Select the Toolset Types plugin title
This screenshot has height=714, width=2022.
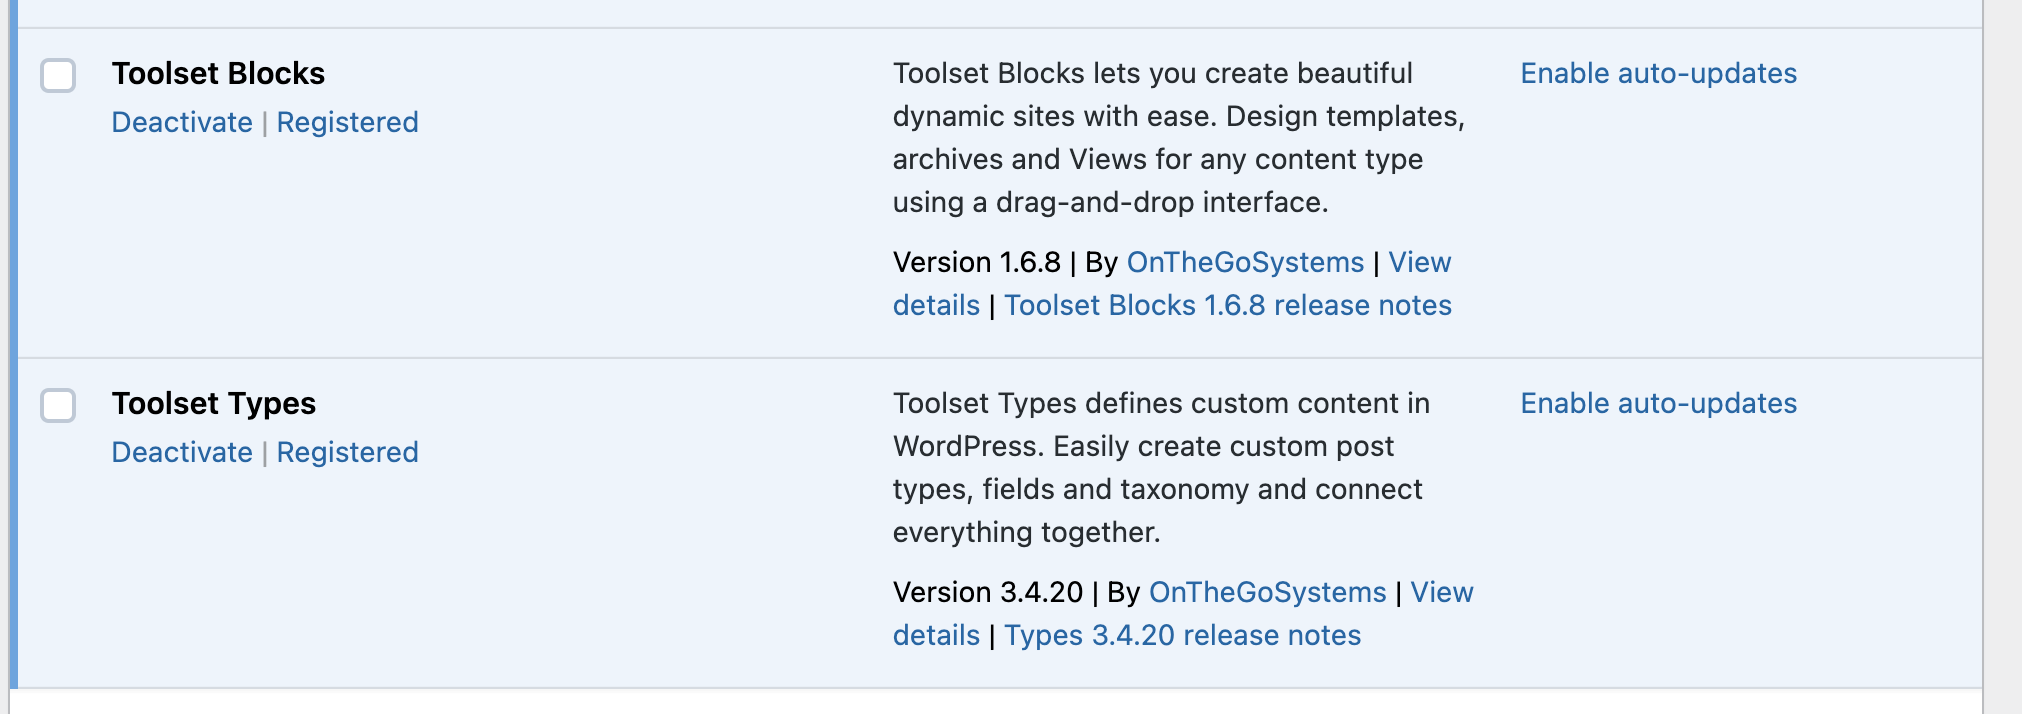[214, 403]
